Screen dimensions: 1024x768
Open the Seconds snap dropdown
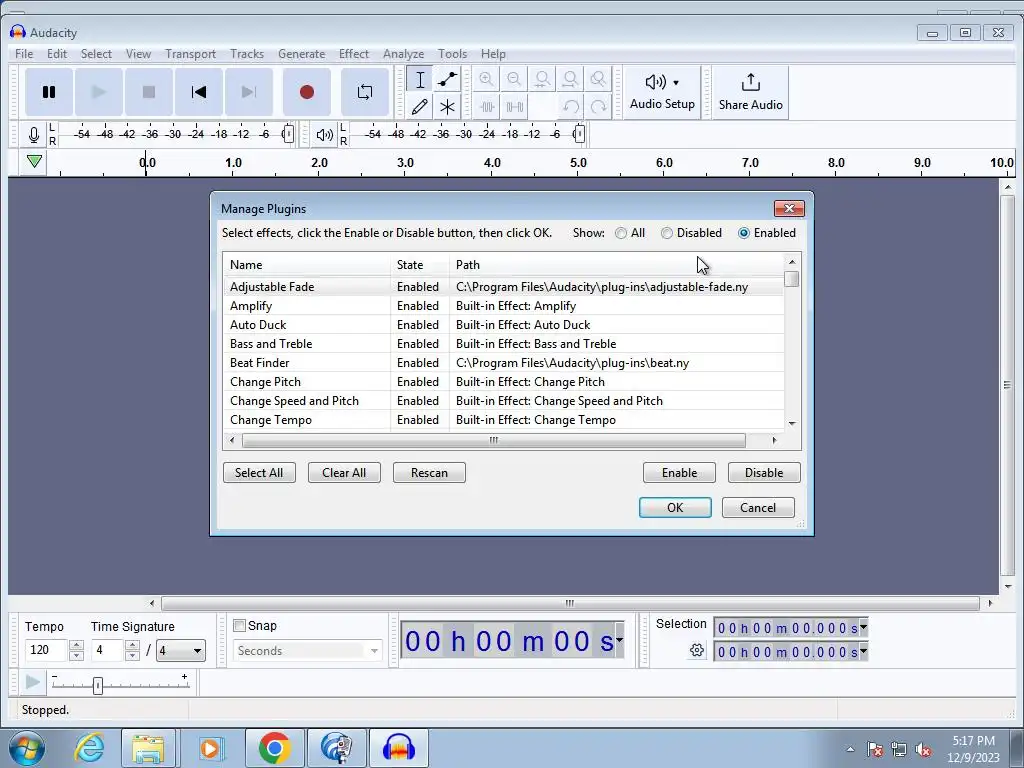click(307, 650)
